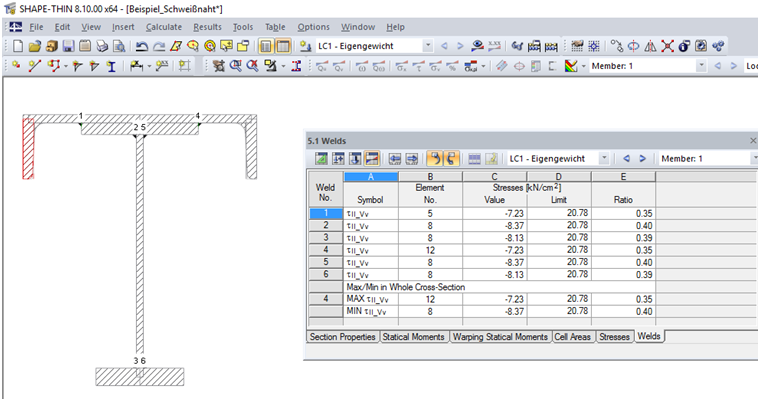Click the yellow target calculate icon
Viewport: 760px width, 399px height.
tap(209, 46)
